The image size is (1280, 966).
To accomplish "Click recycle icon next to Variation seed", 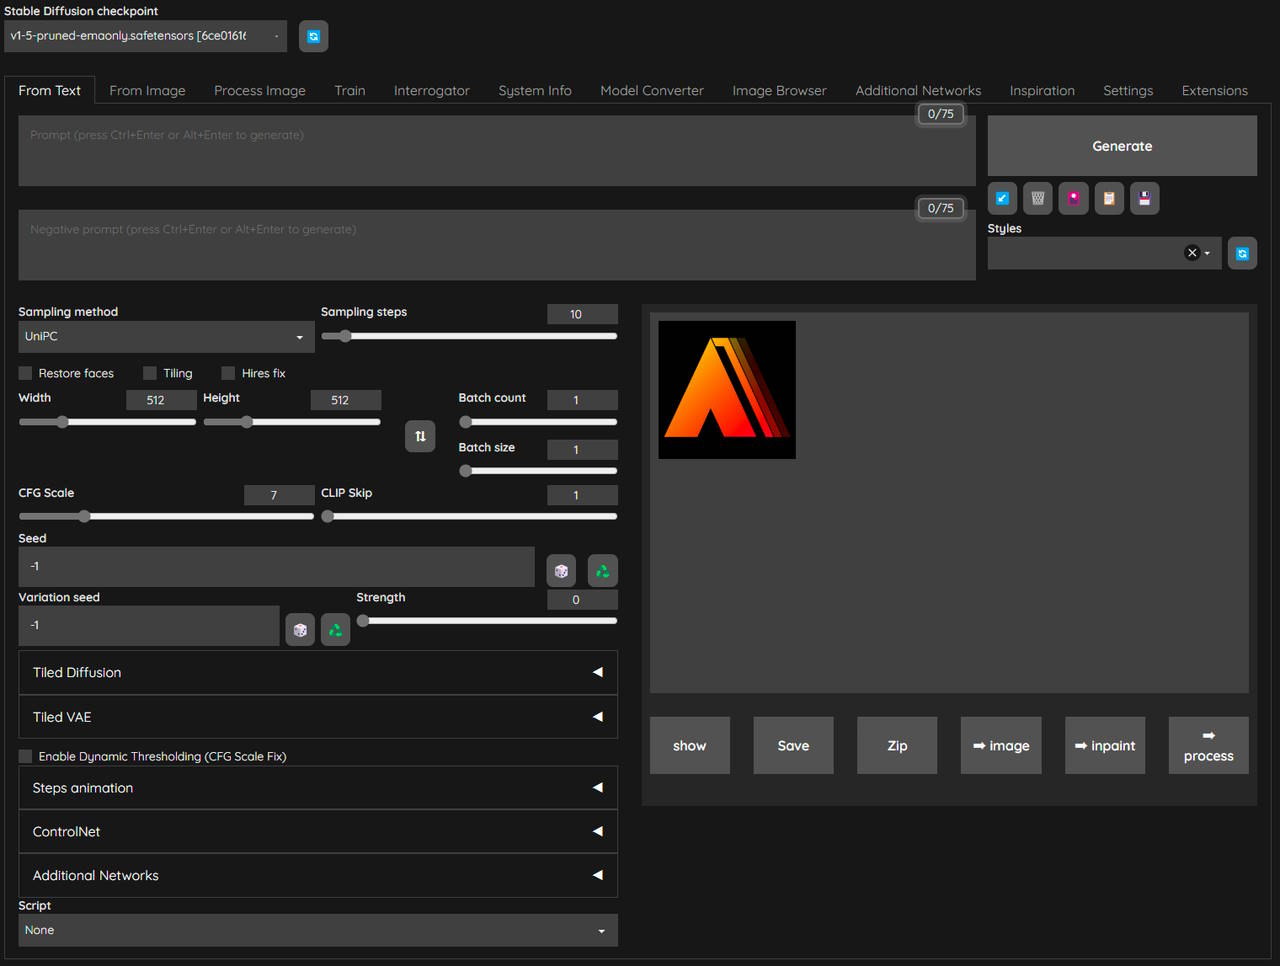I will coord(336,630).
